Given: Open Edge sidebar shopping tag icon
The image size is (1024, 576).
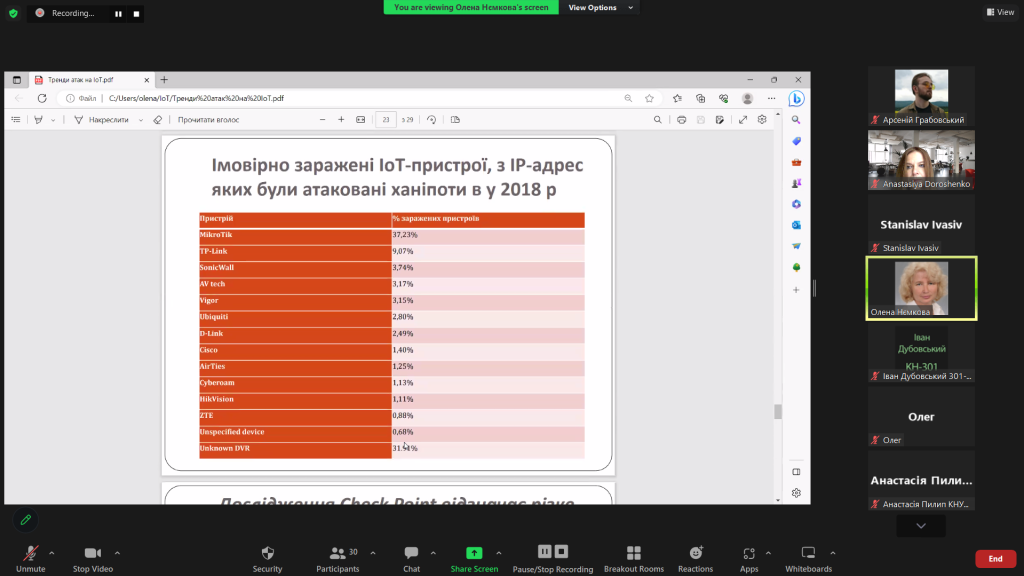Looking at the screenshot, I should 796,141.
